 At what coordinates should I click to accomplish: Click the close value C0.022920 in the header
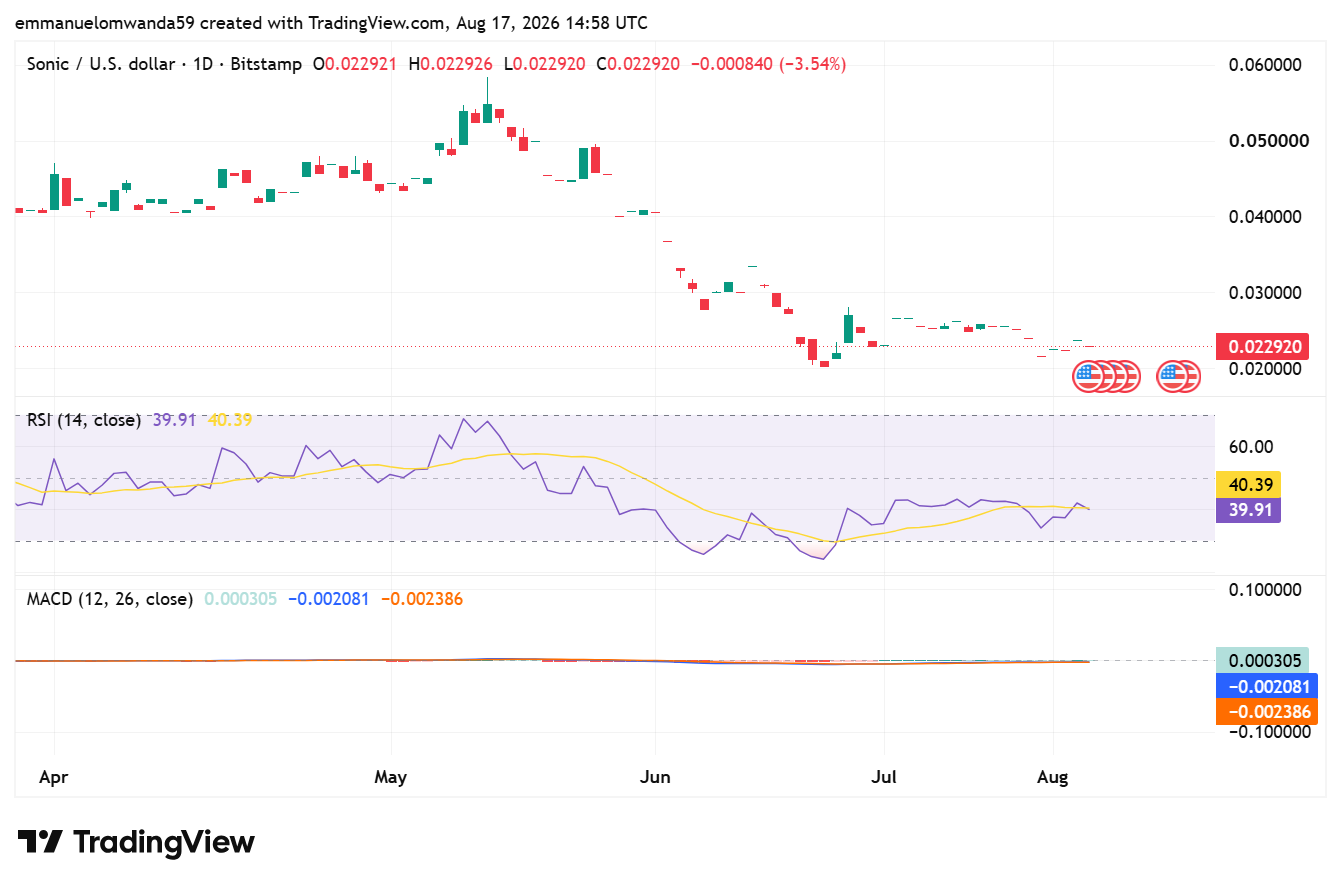coord(638,64)
